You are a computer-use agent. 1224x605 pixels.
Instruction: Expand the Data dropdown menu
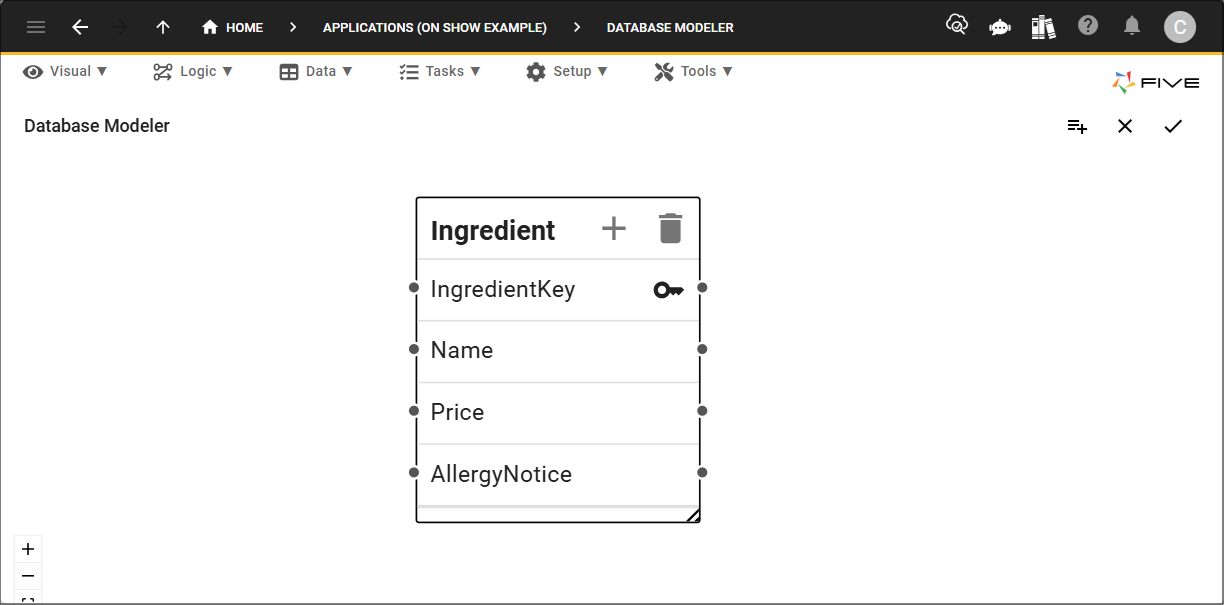point(316,71)
